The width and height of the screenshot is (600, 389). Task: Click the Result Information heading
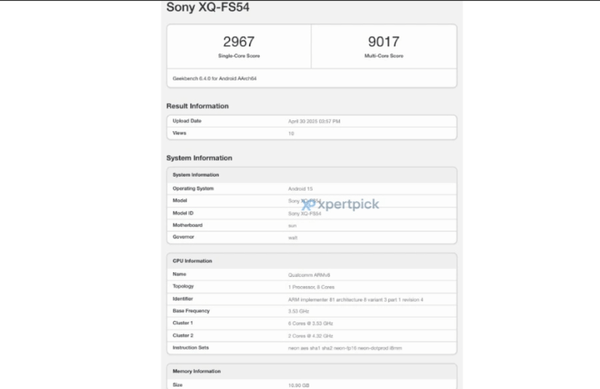(x=197, y=106)
